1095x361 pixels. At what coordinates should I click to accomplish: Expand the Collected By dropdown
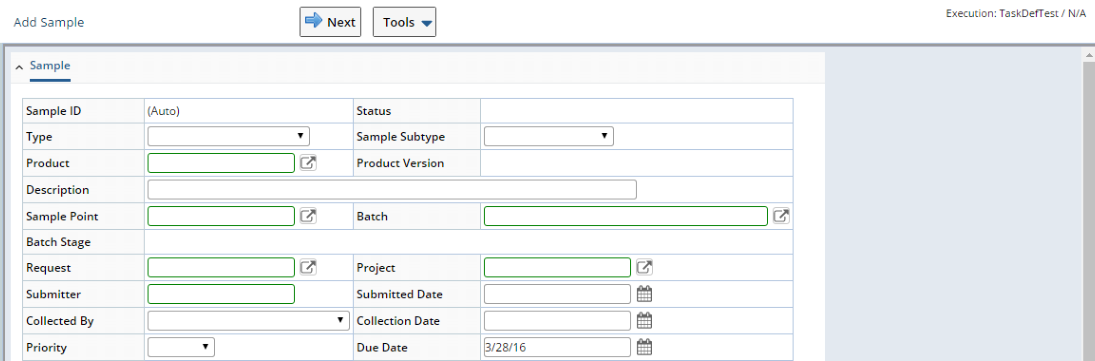(249, 321)
